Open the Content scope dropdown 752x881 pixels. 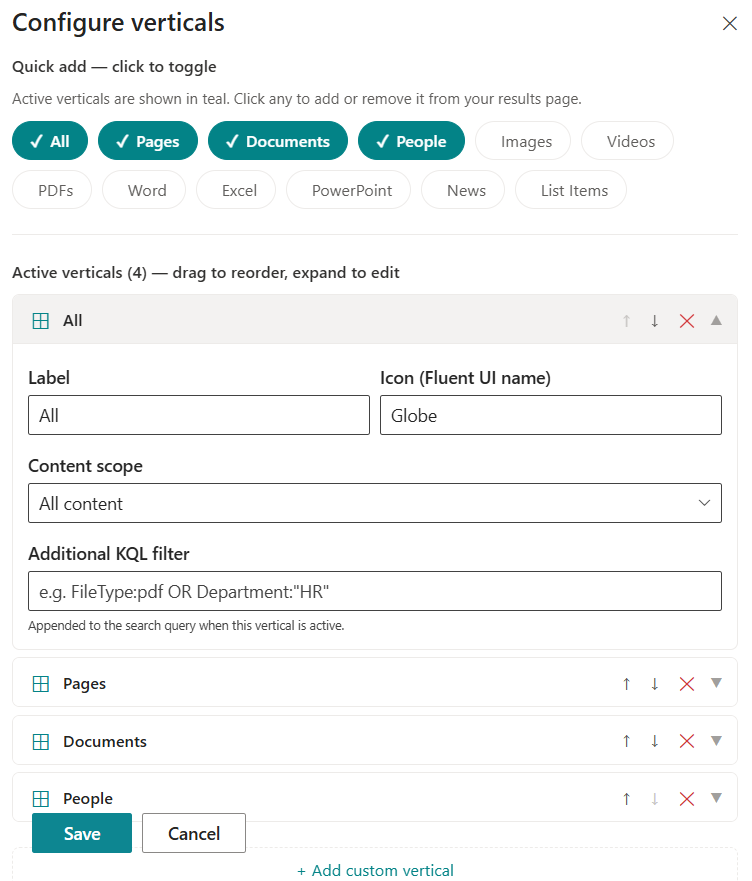pos(375,503)
